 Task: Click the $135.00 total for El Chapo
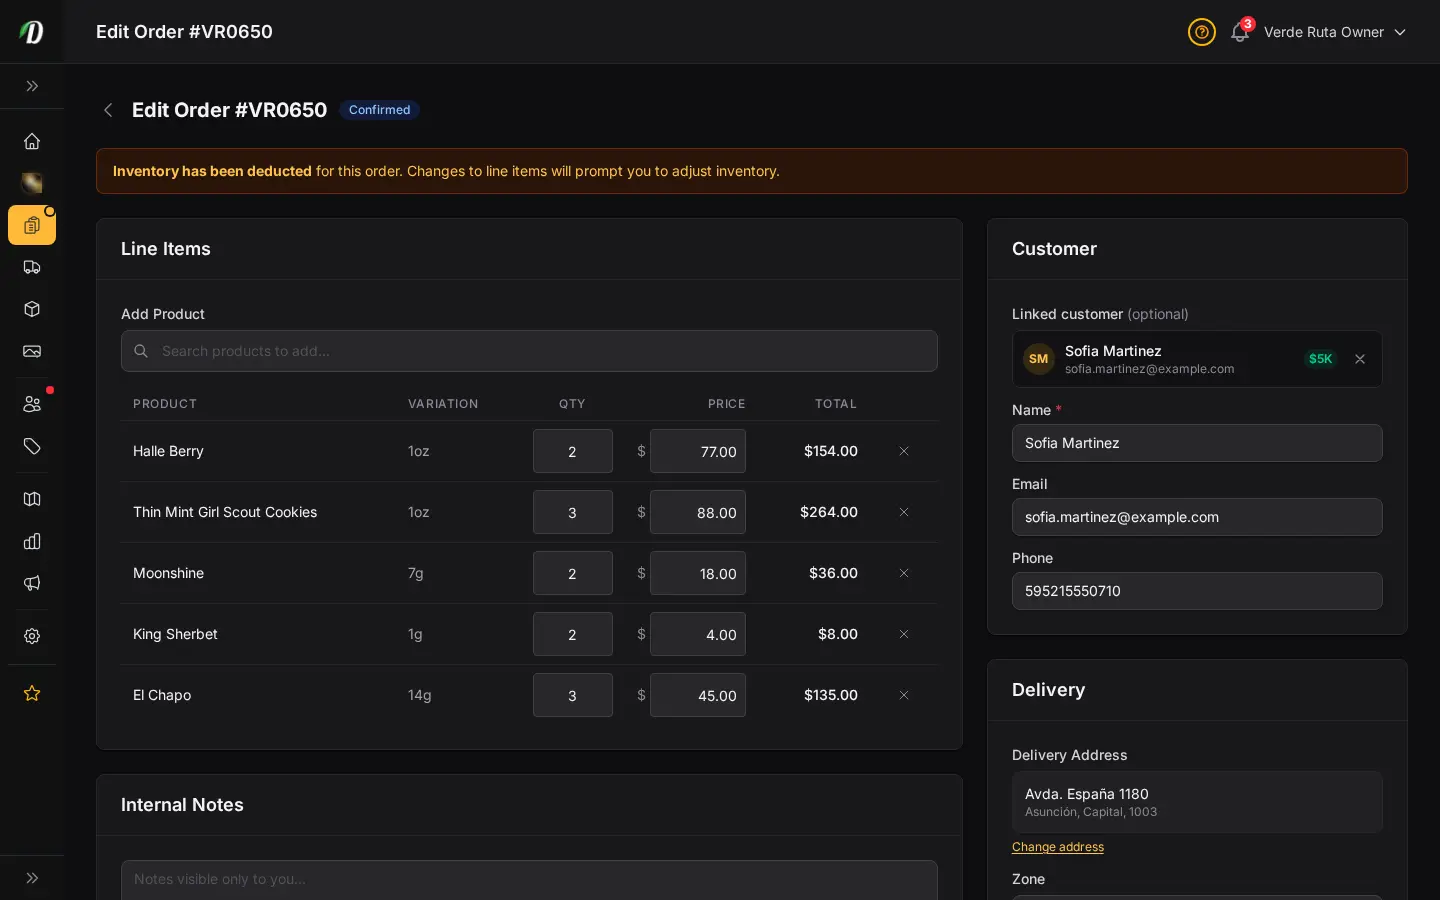coord(831,695)
